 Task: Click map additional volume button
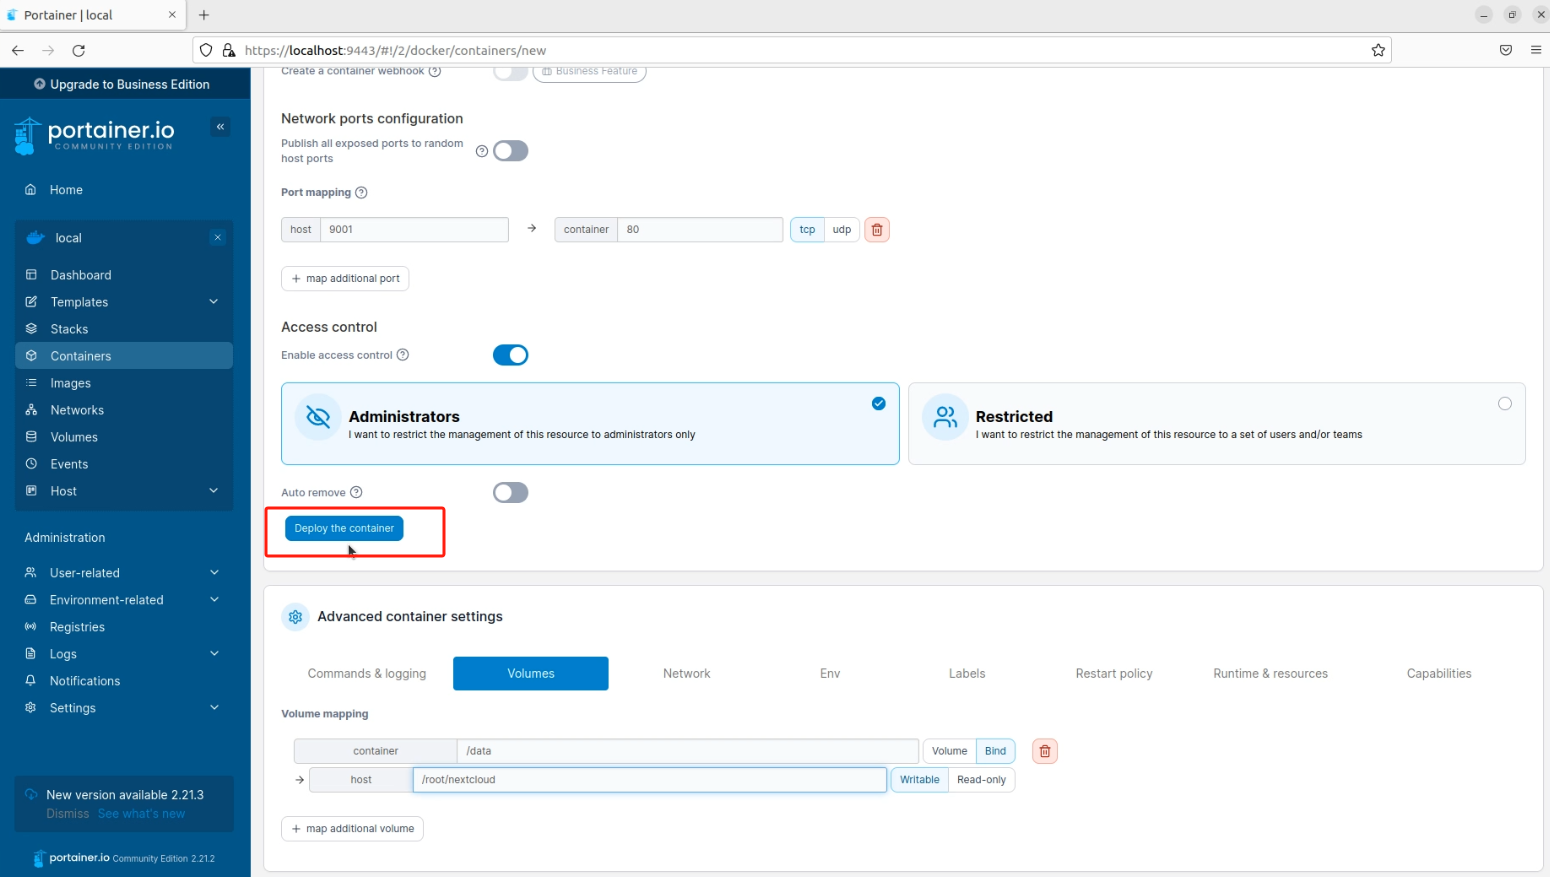click(352, 829)
